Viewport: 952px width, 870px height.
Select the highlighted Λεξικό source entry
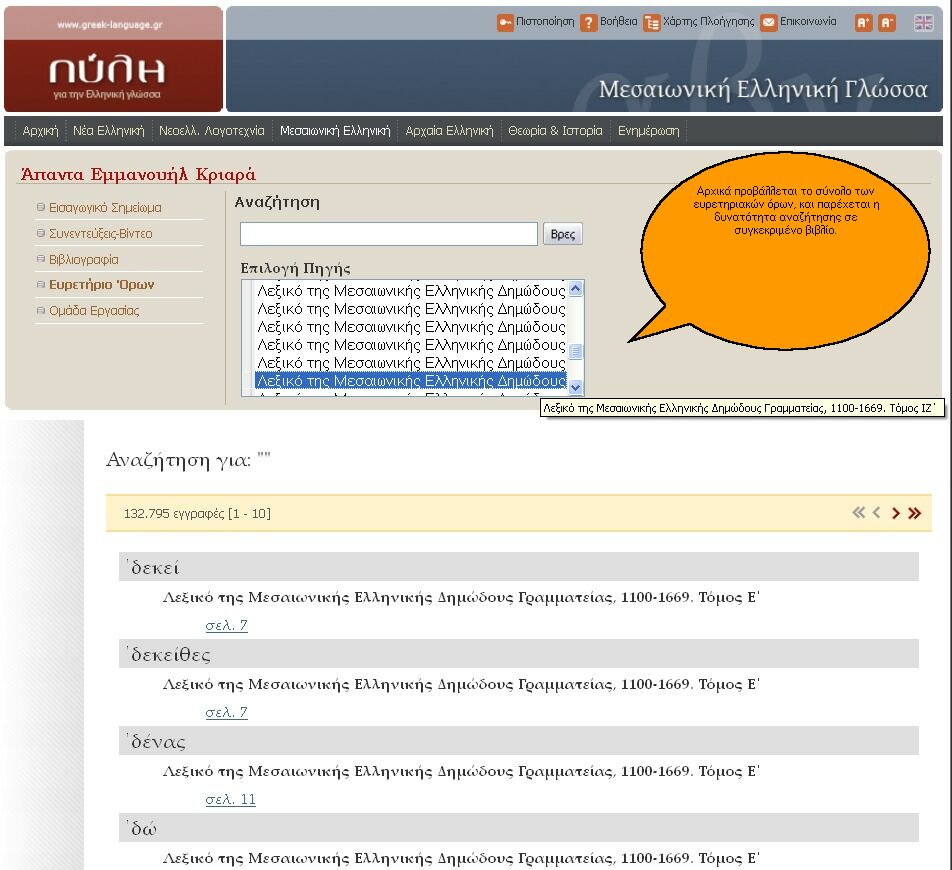click(410, 381)
